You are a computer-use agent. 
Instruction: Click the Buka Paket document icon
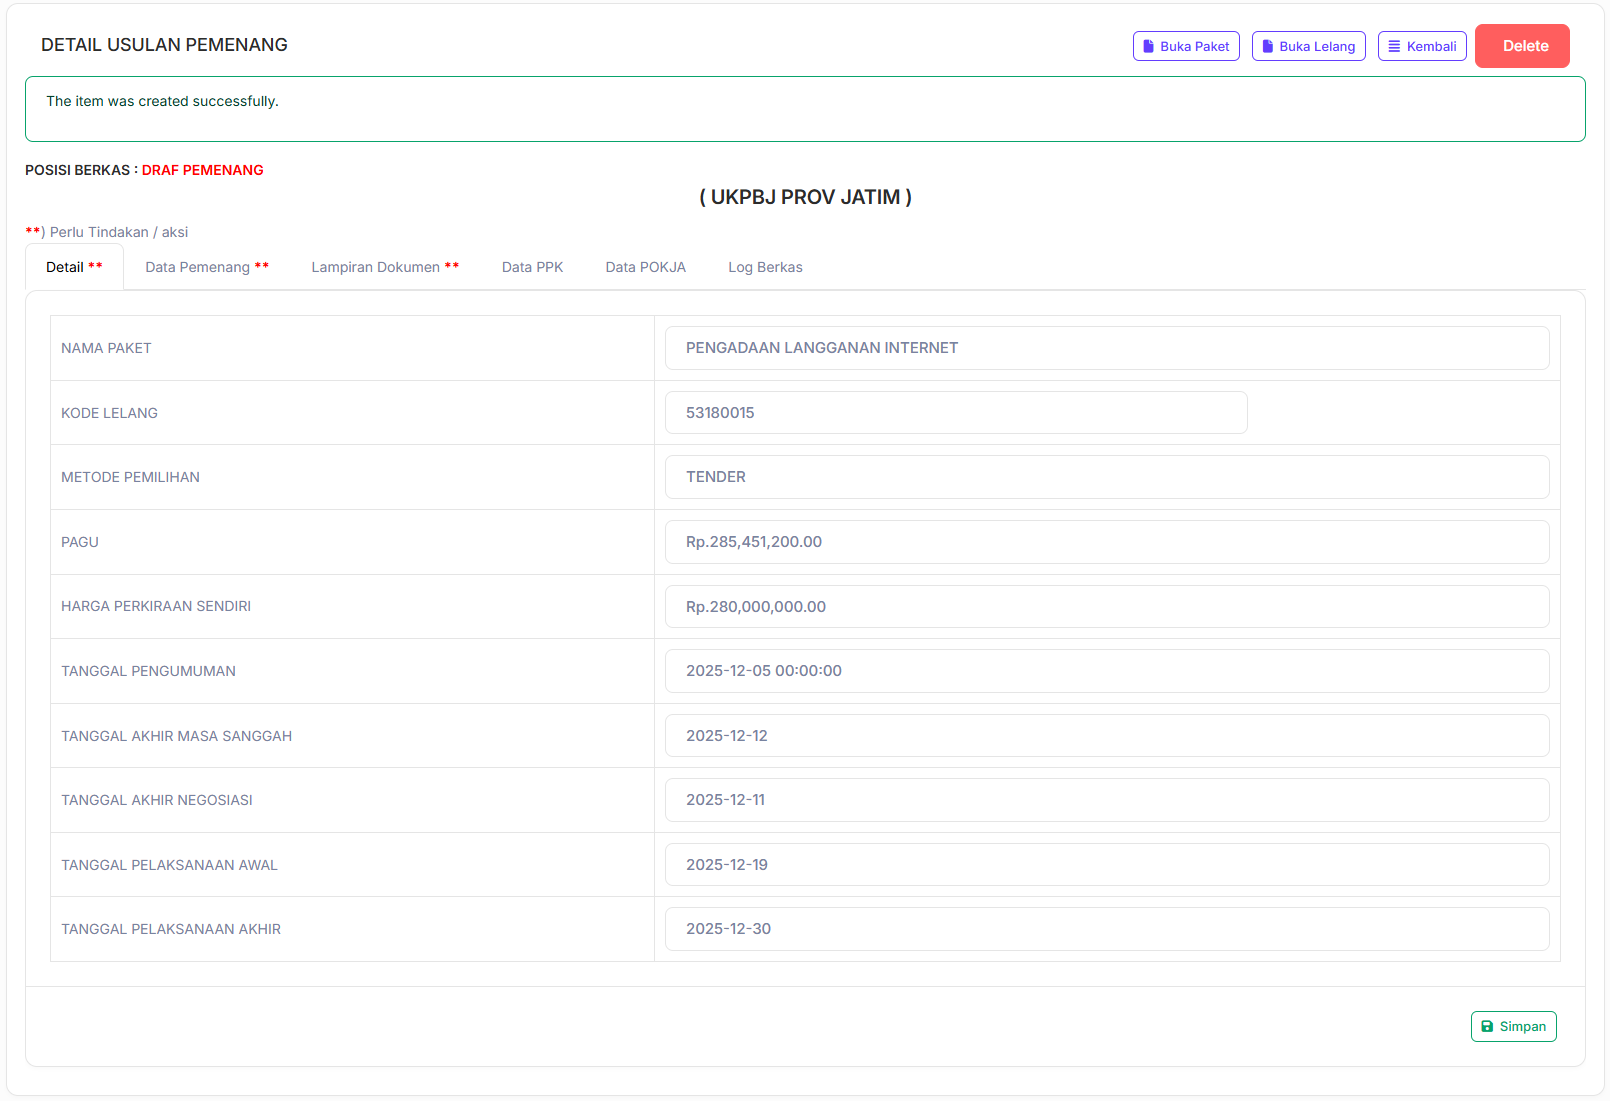[x=1148, y=47]
